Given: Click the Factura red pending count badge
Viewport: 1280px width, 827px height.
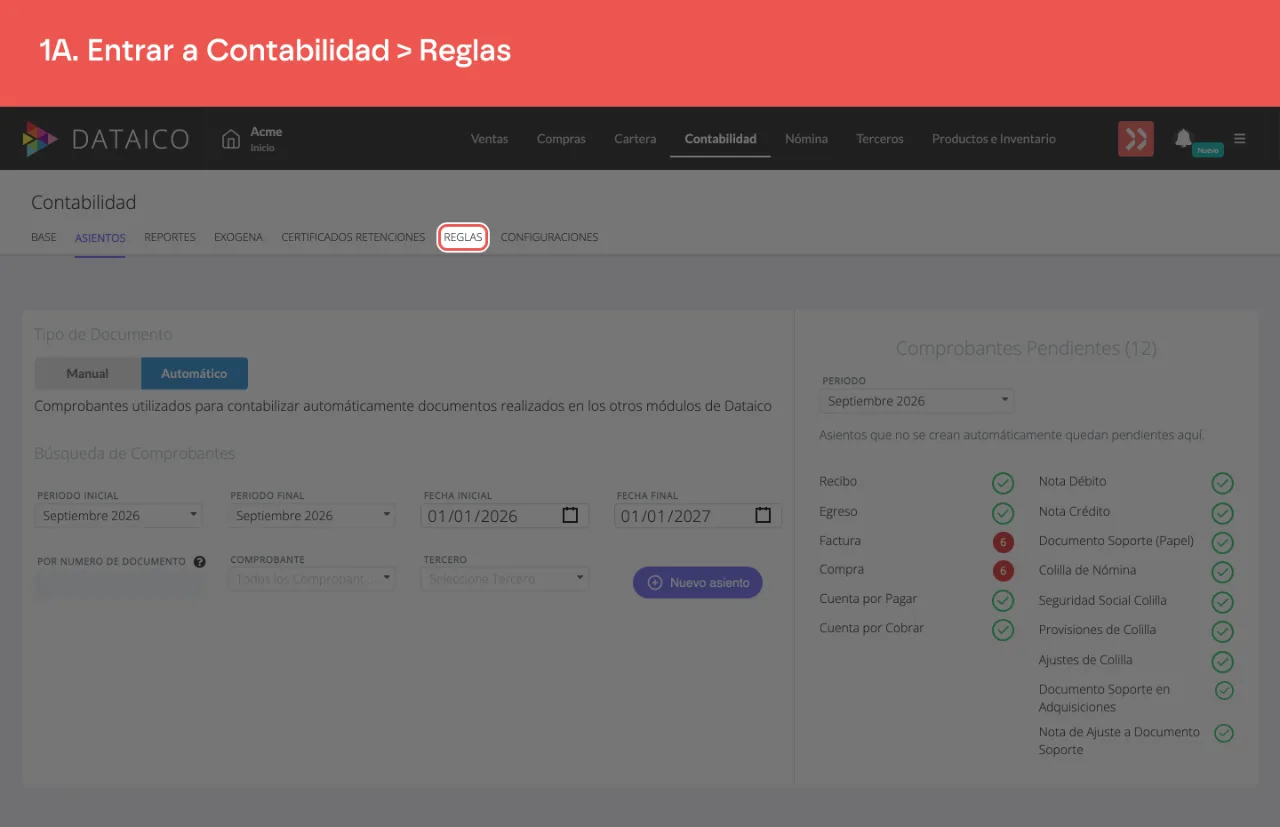Looking at the screenshot, I should (x=1003, y=542).
